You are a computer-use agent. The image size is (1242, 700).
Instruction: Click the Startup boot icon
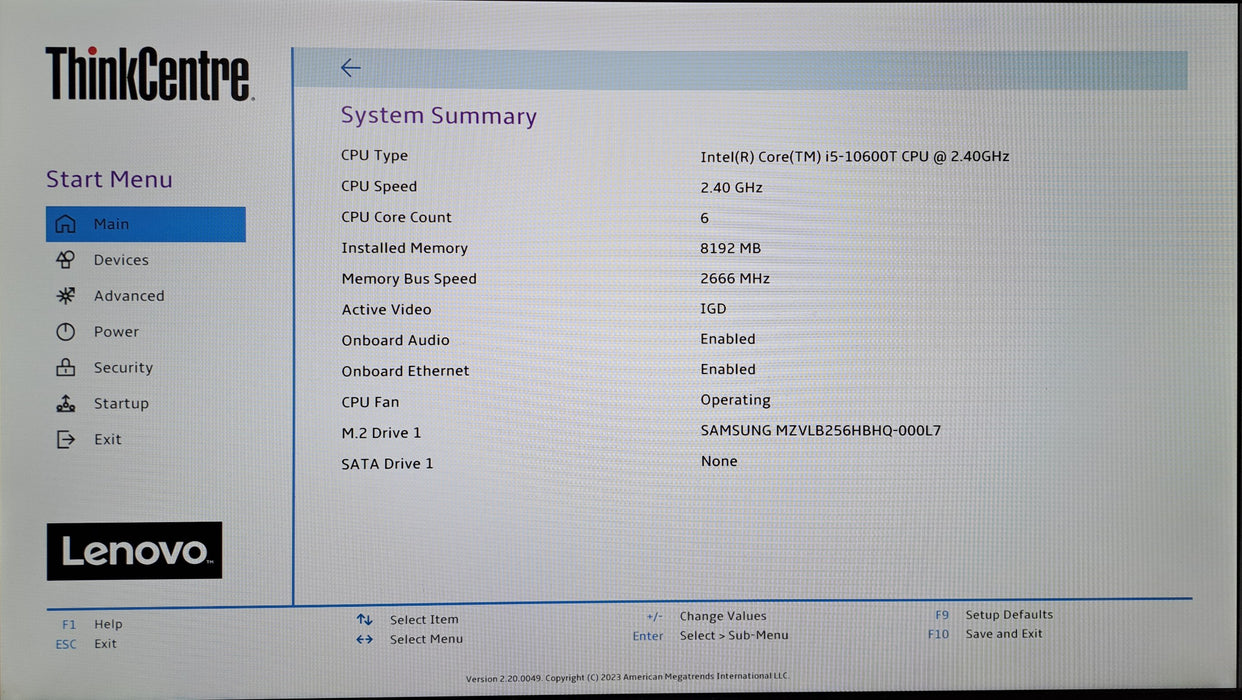65,403
